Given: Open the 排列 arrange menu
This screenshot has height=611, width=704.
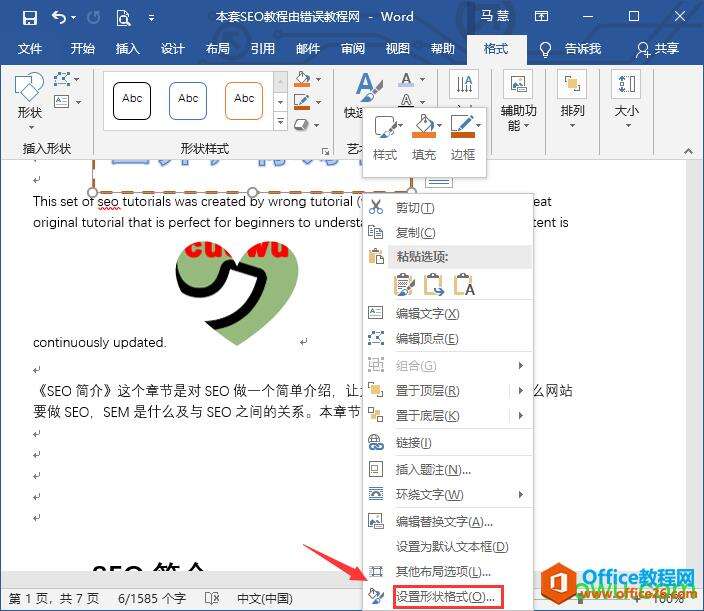Looking at the screenshot, I should (x=572, y=100).
